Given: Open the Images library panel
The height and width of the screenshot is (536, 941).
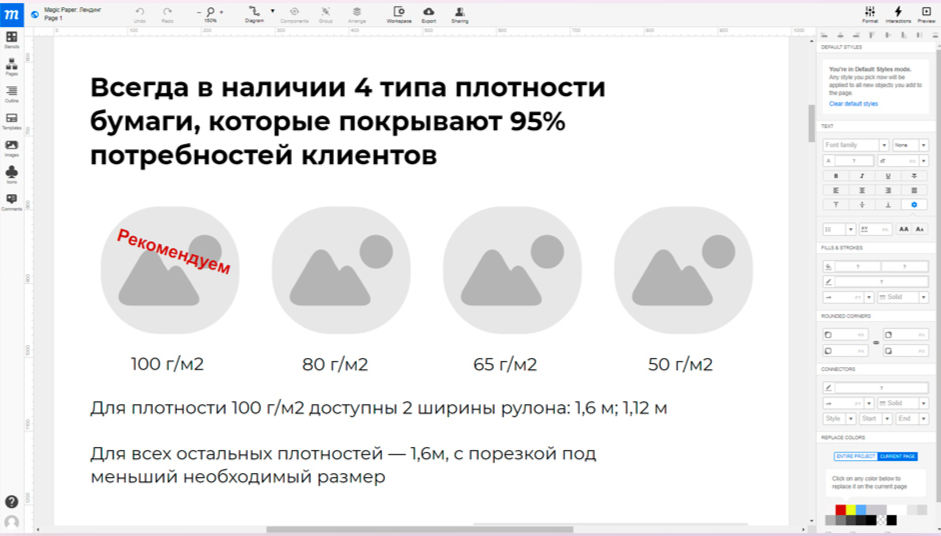Looking at the screenshot, I should 12,147.
